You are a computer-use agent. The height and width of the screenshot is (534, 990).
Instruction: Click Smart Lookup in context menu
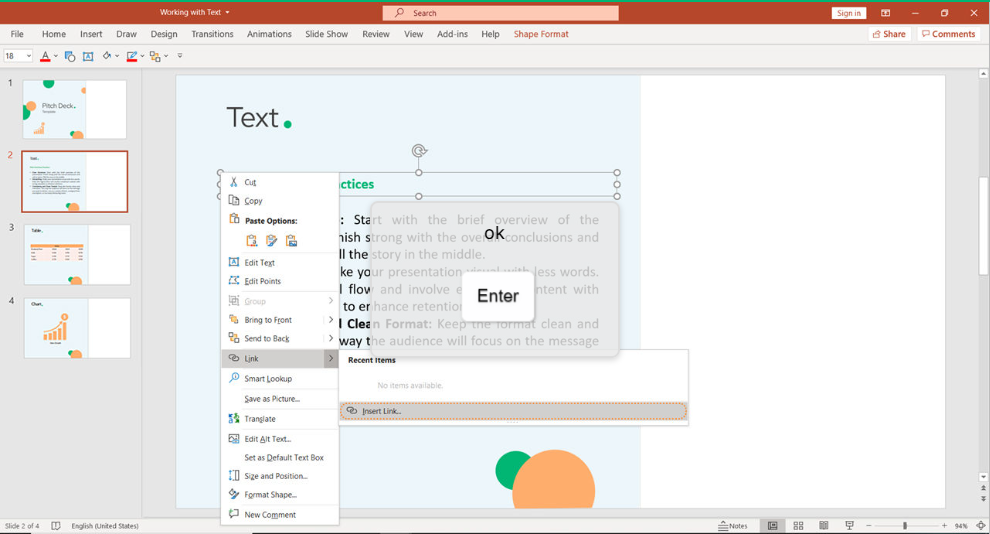coord(280,379)
